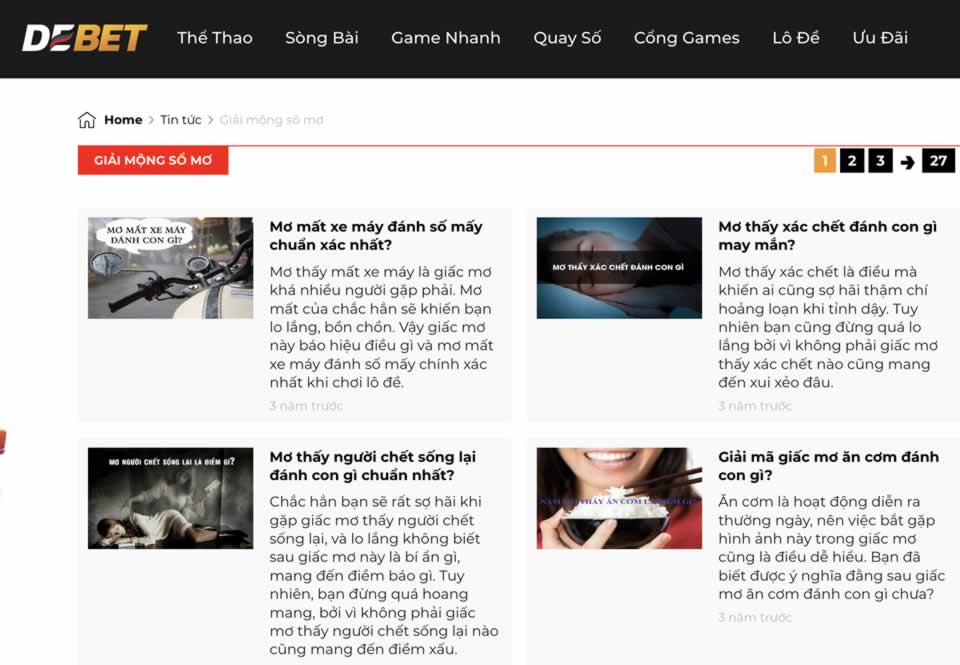This screenshot has height=665, width=960.
Task: Open the Lô Đề page
Action: [x=795, y=38]
